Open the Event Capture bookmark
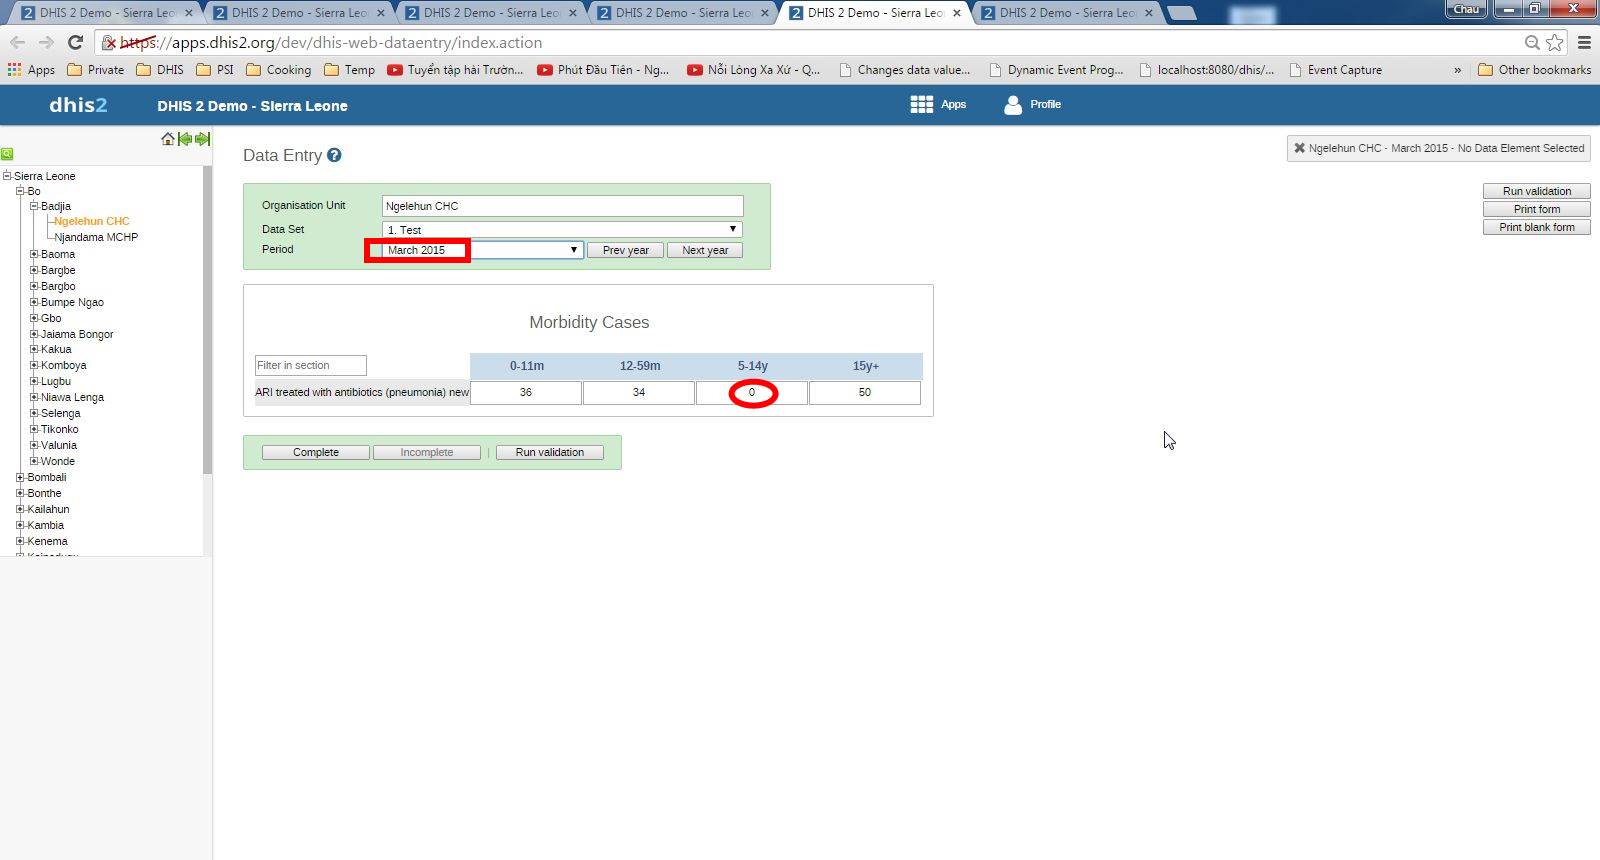Screen dimensions: 1600x860 click(x=1336, y=70)
